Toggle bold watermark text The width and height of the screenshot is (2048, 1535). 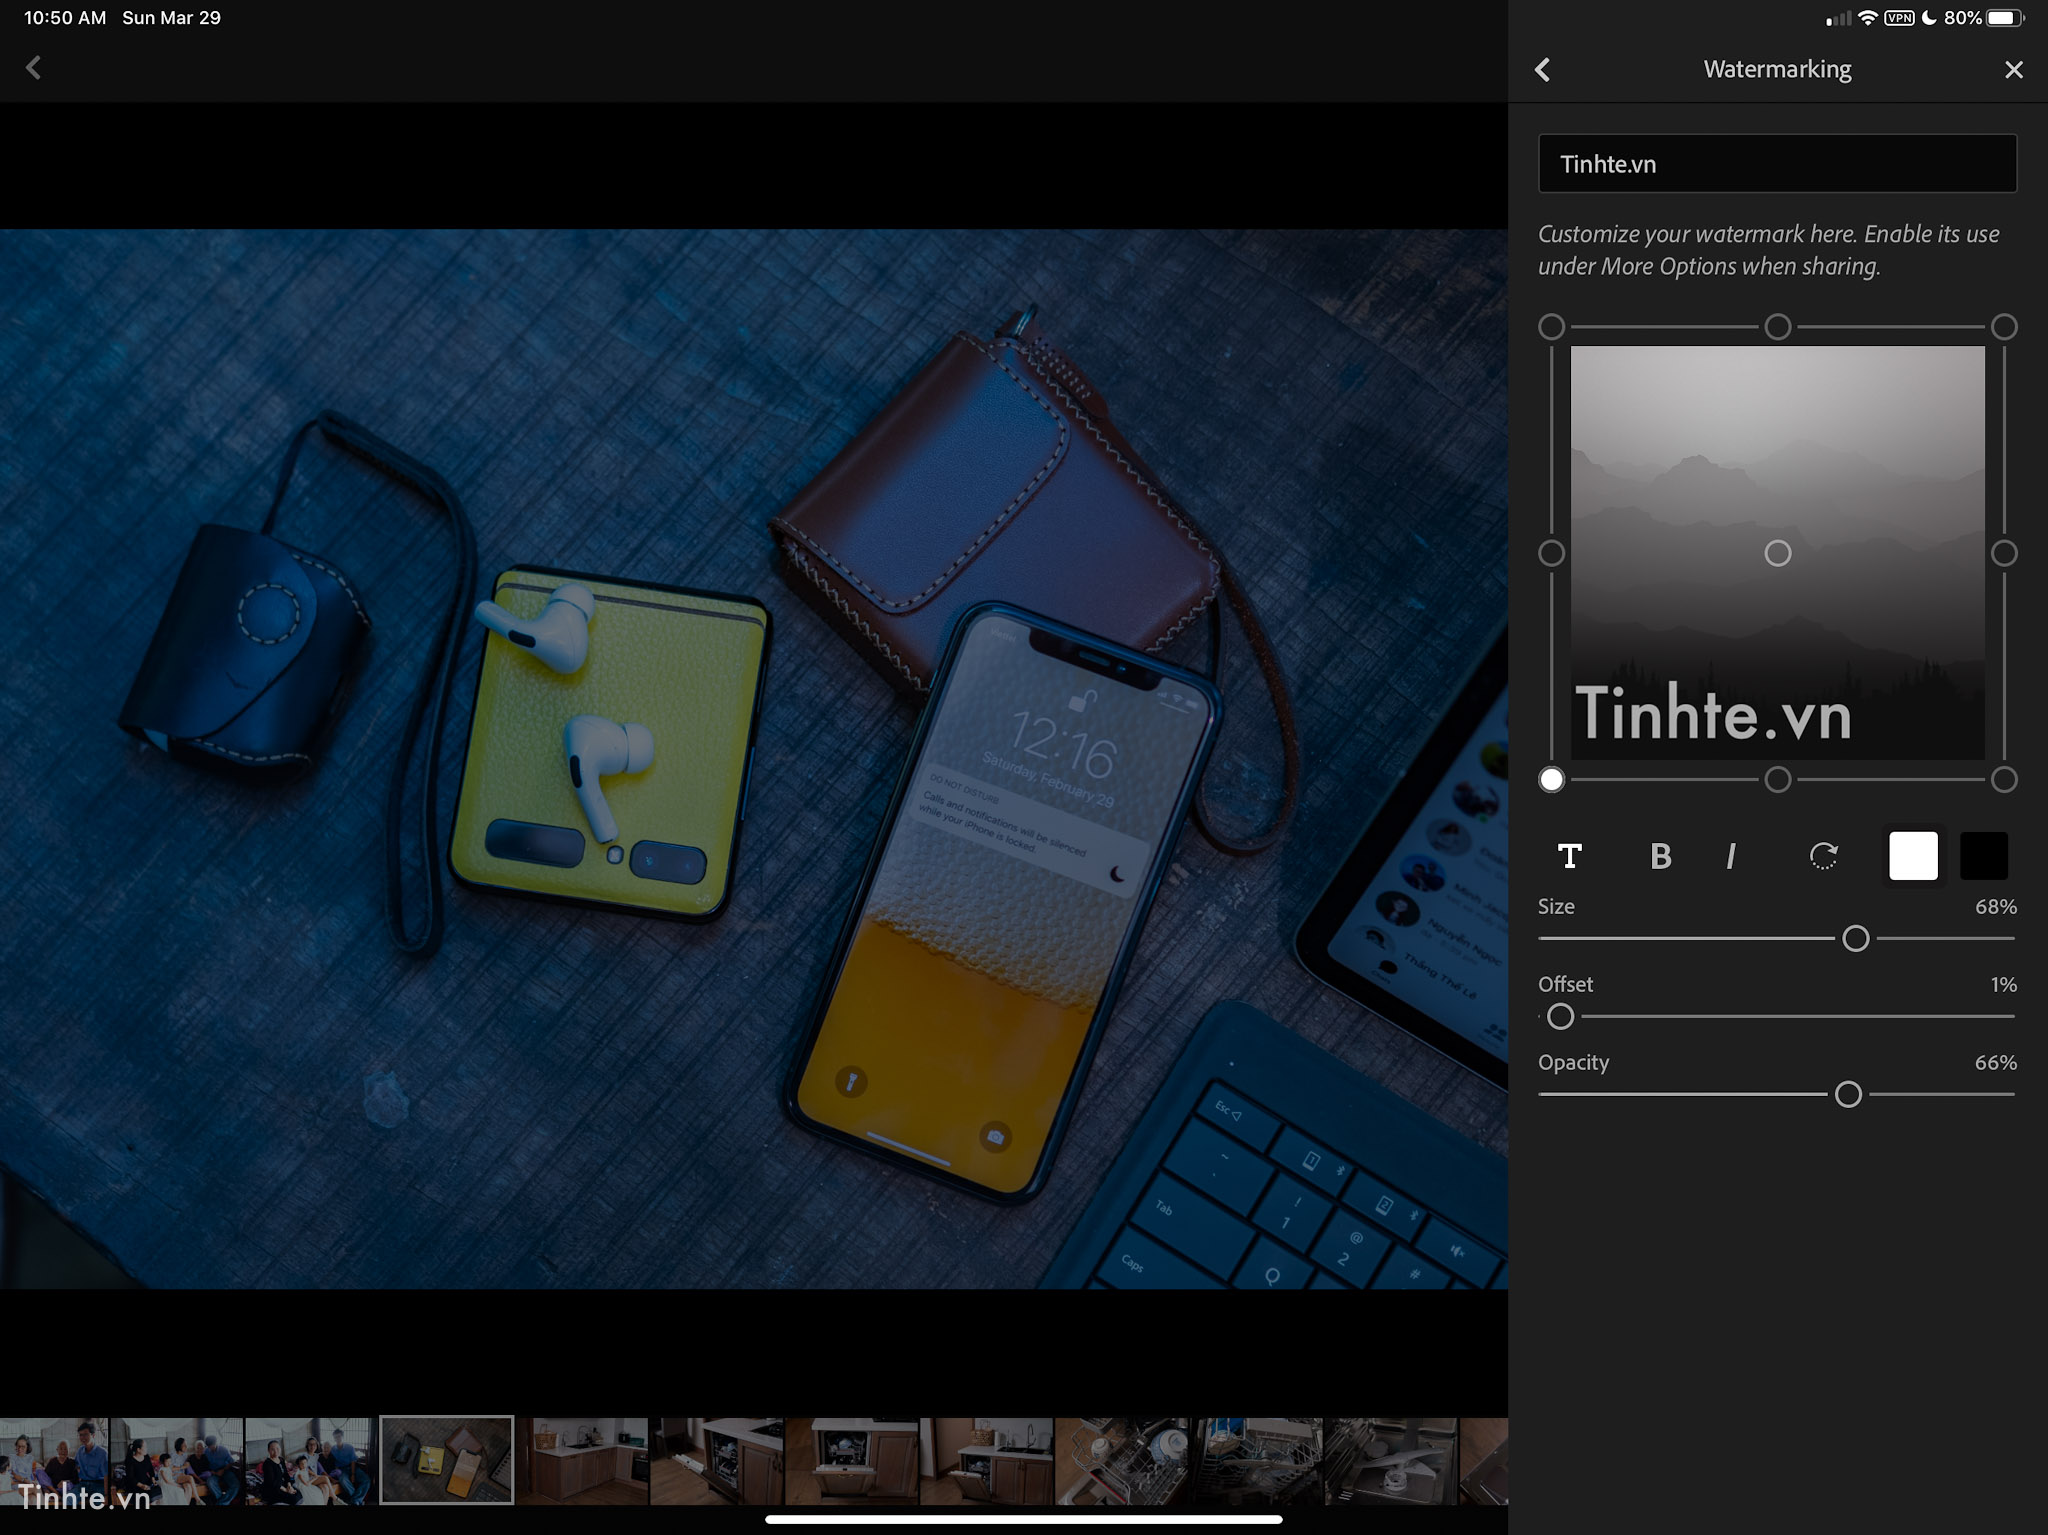[1660, 856]
